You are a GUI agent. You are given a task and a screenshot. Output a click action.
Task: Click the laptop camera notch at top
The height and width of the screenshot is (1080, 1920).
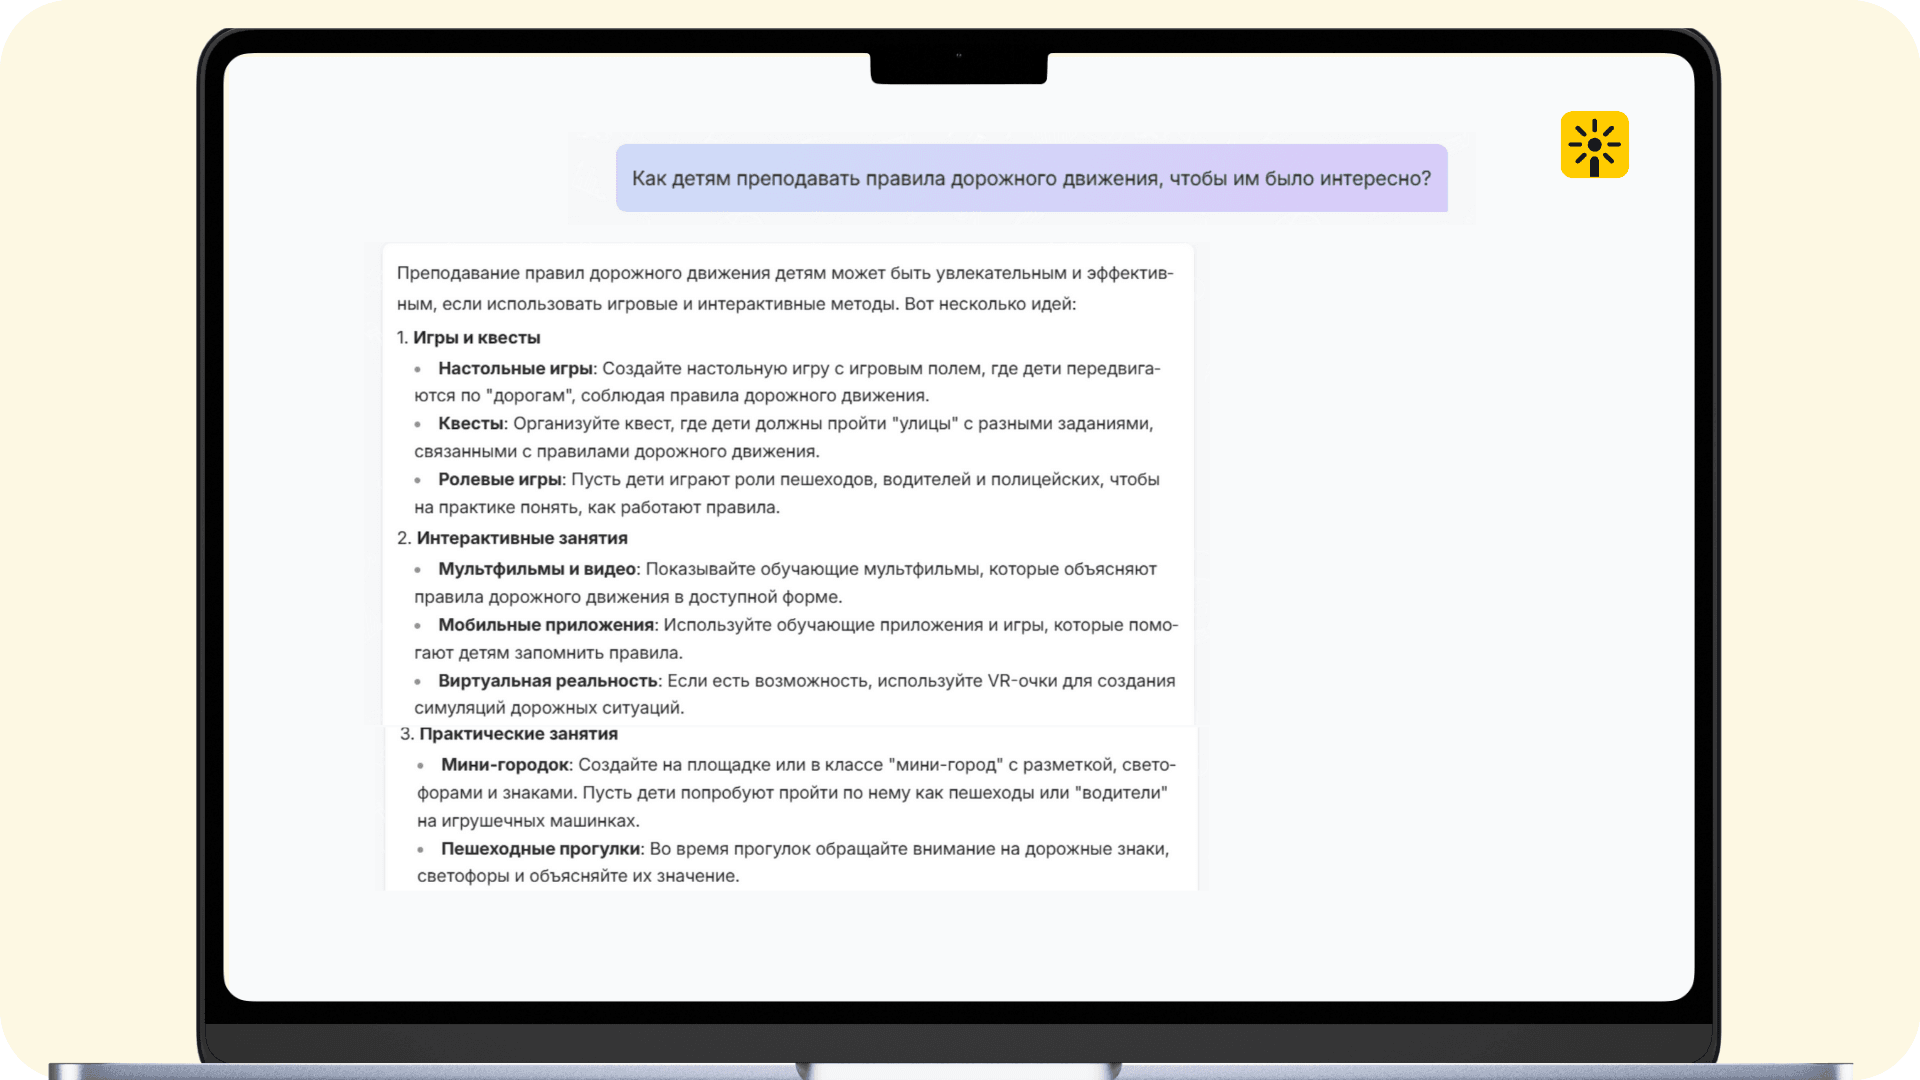[958, 67]
